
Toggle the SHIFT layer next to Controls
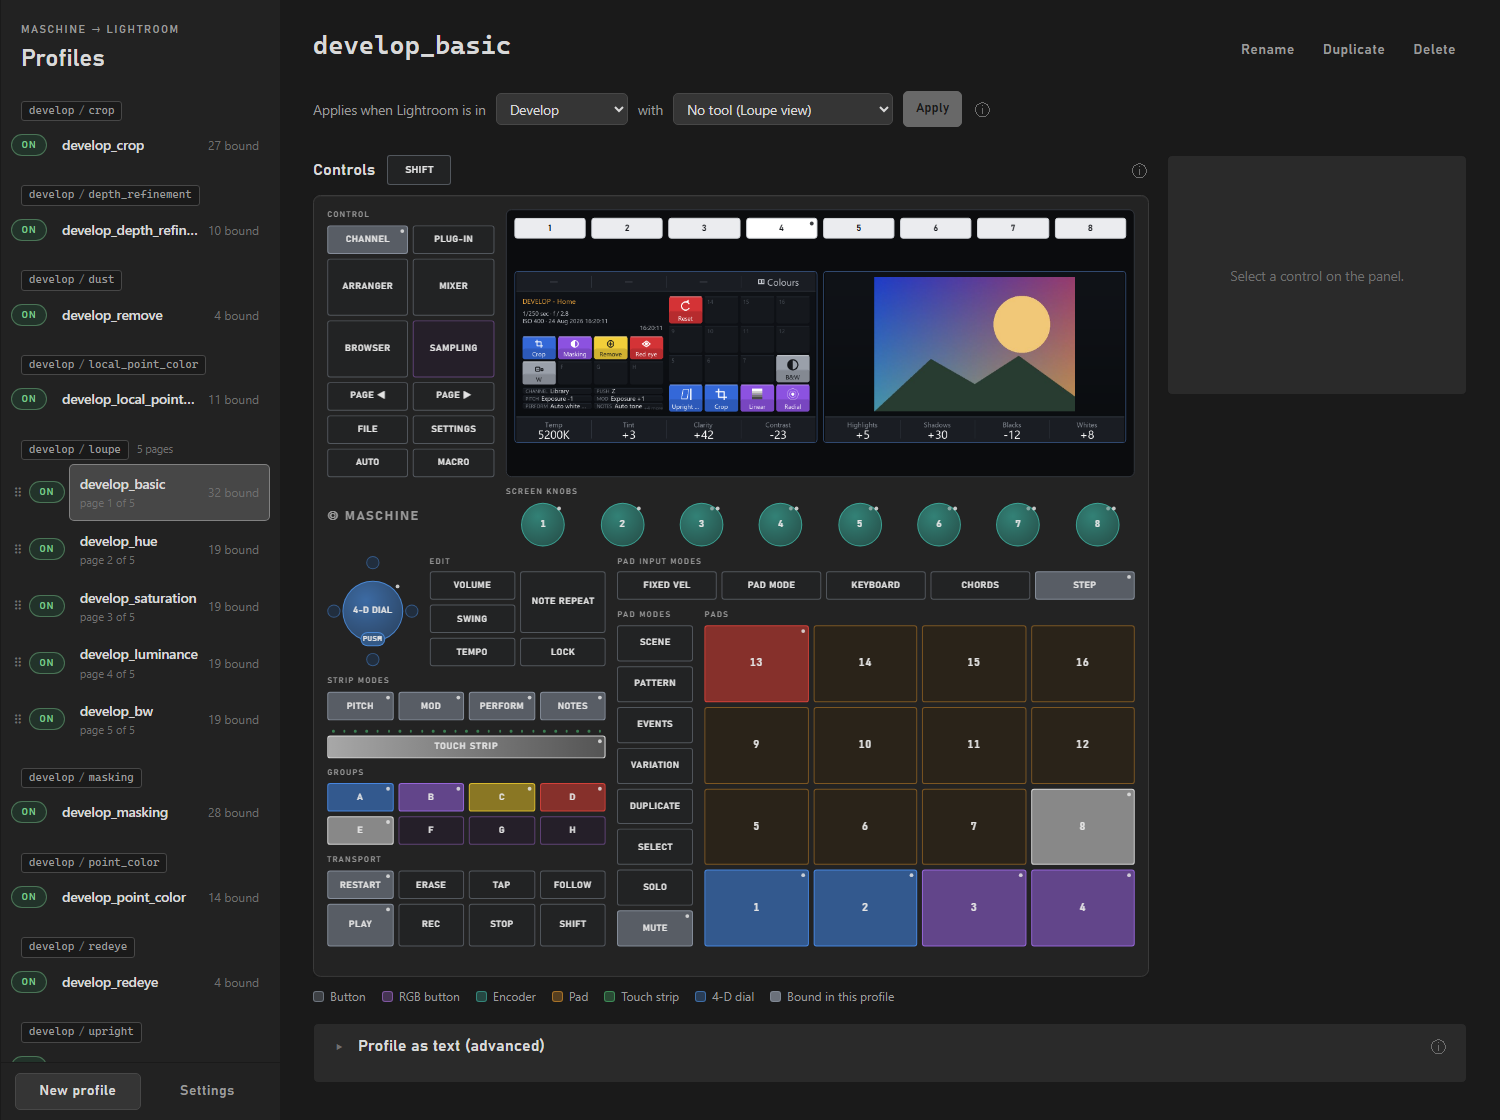pos(419,170)
